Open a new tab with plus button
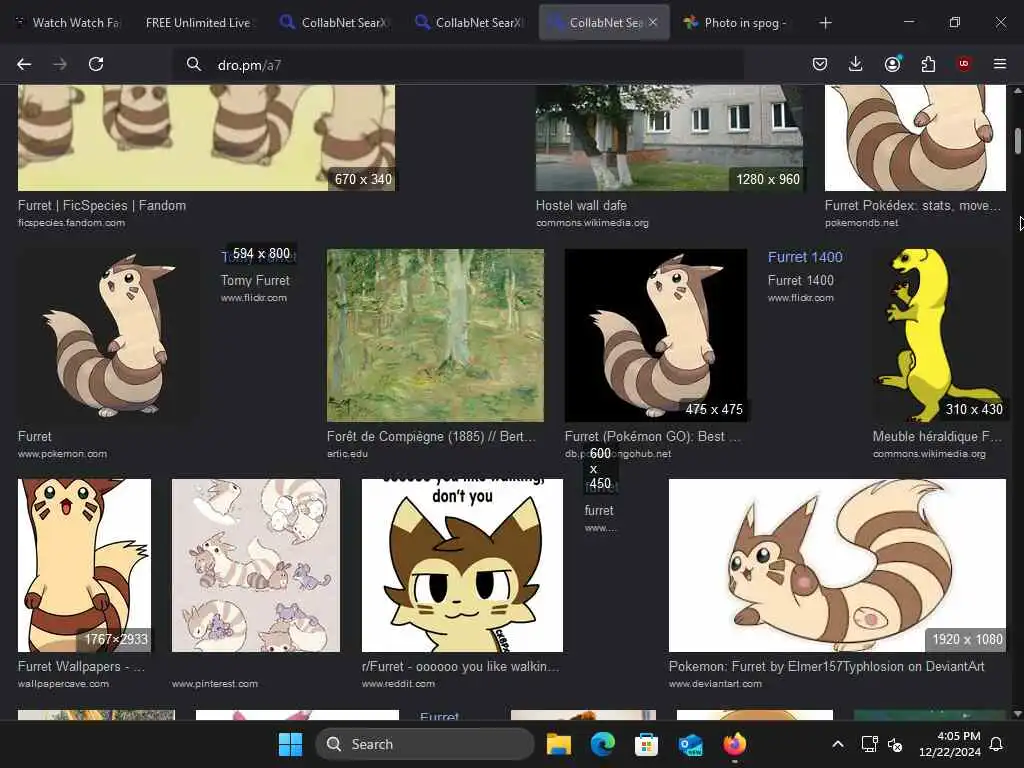Viewport: 1024px width, 768px height. 825,23
